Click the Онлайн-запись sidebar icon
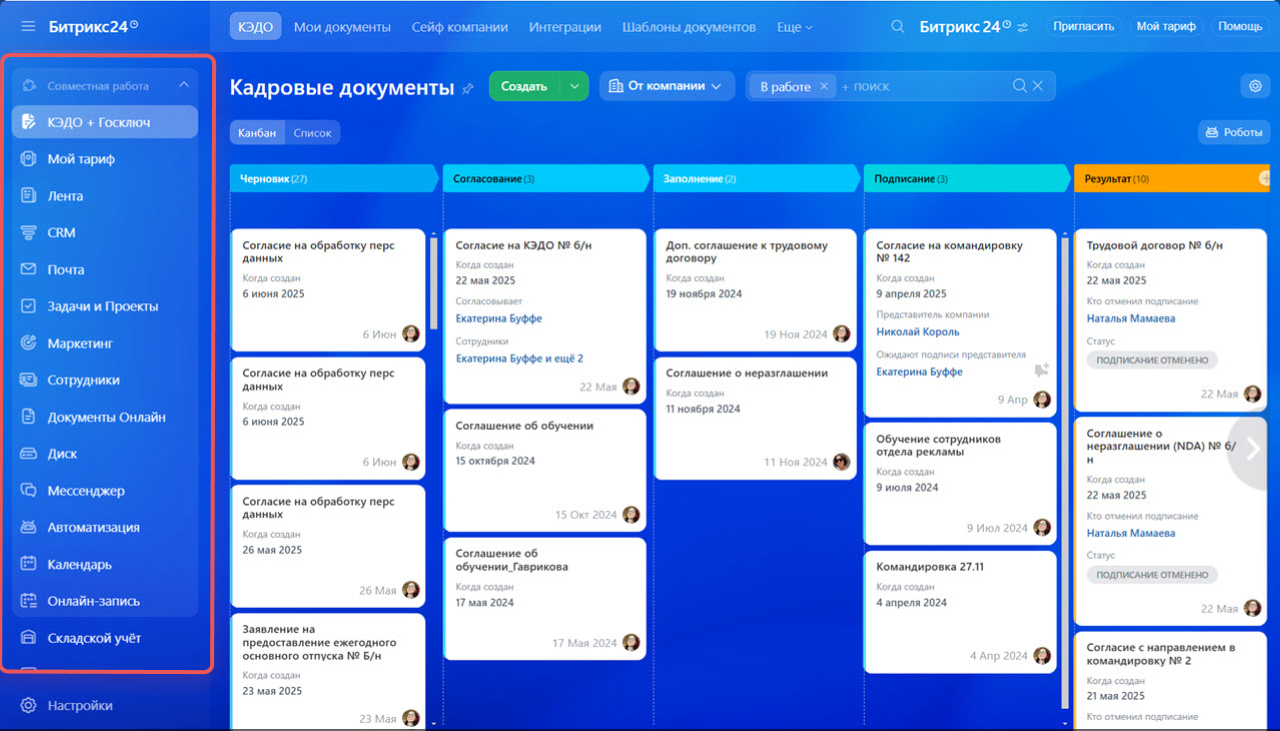This screenshot has height=731, width=1280. [29, 601]
